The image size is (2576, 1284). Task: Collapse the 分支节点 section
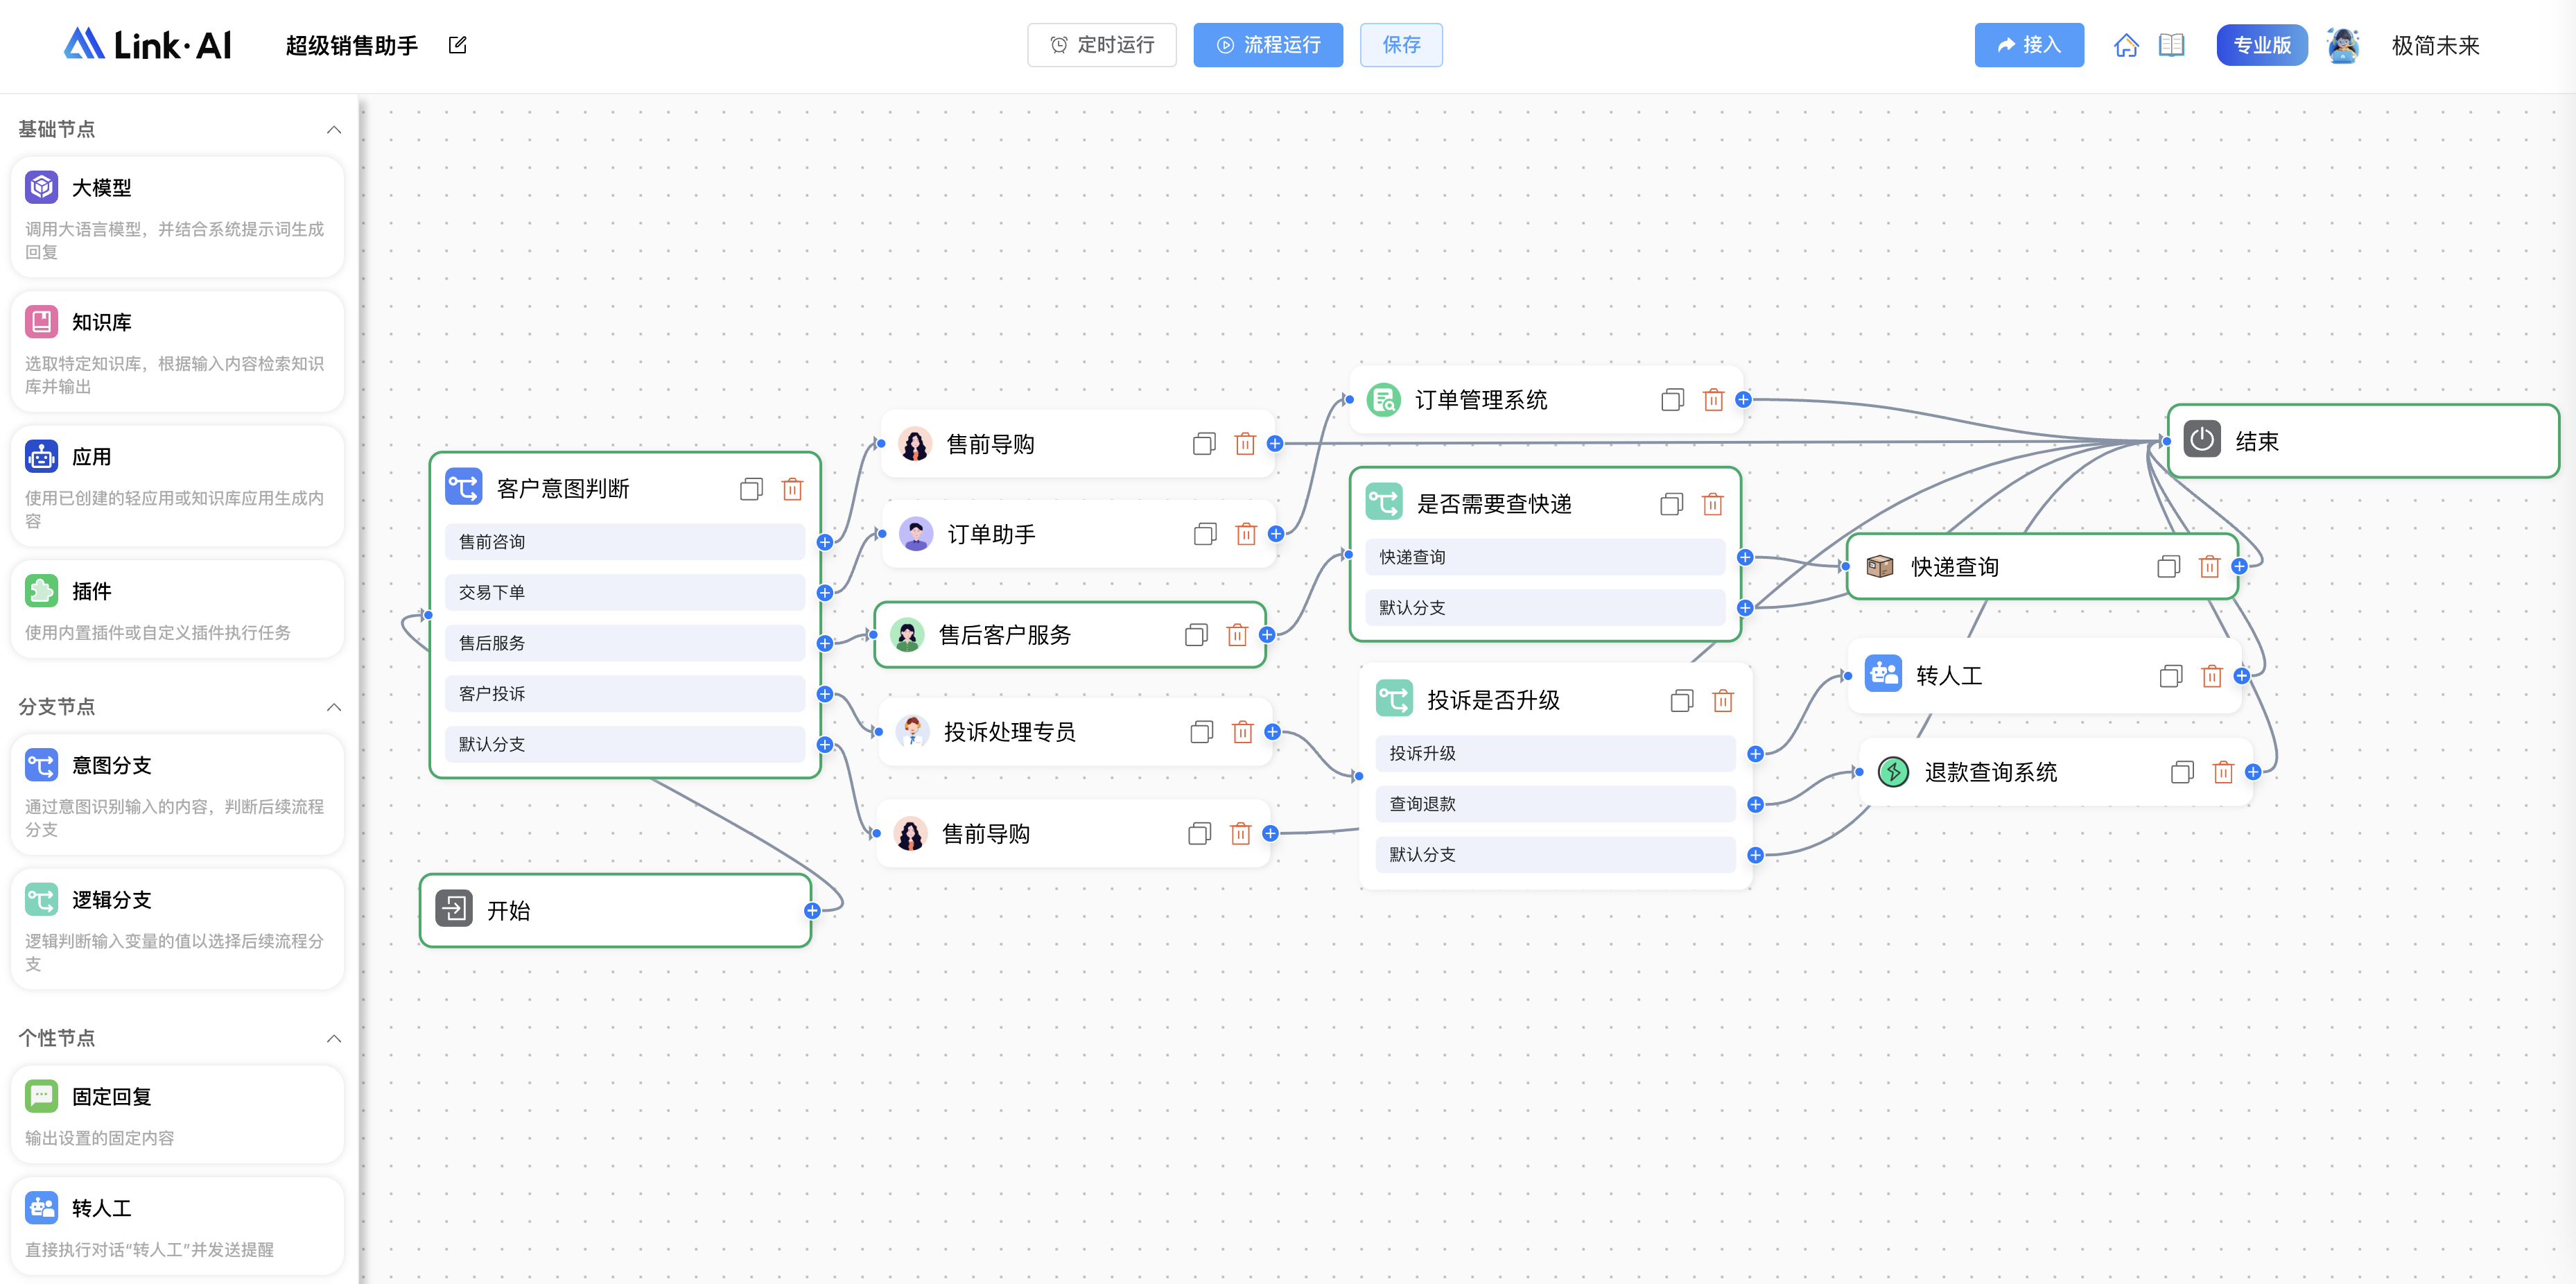[x=334, y=707]
